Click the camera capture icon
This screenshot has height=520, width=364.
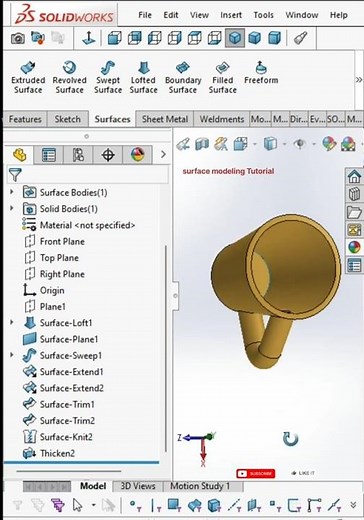pos(18,38)
